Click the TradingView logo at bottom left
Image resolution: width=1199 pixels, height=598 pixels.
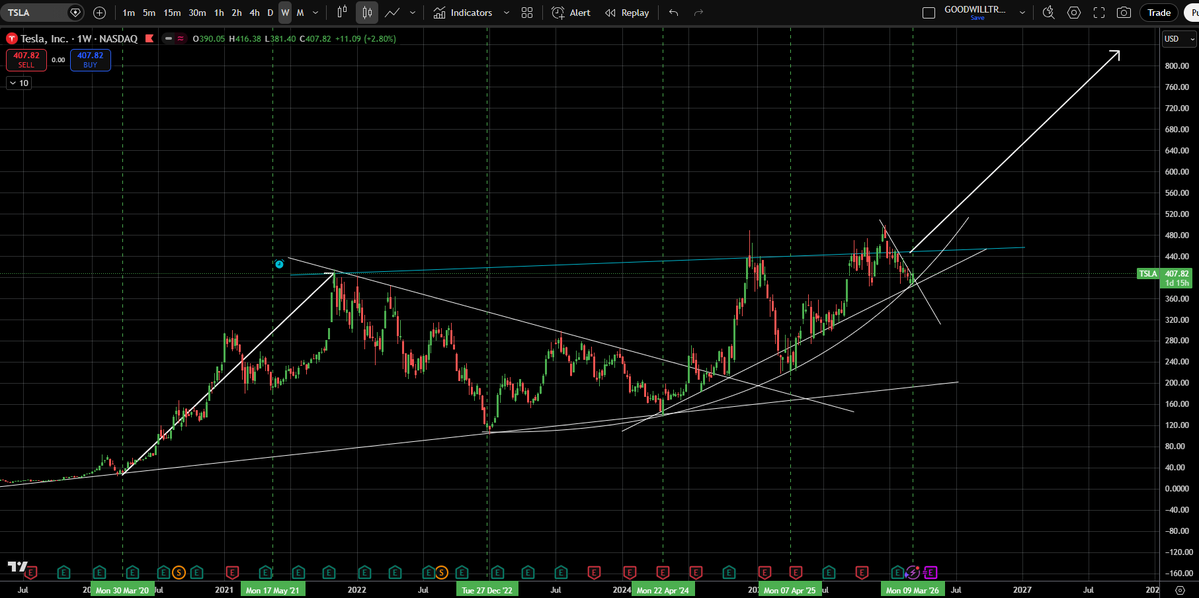(x=17, y=567)
